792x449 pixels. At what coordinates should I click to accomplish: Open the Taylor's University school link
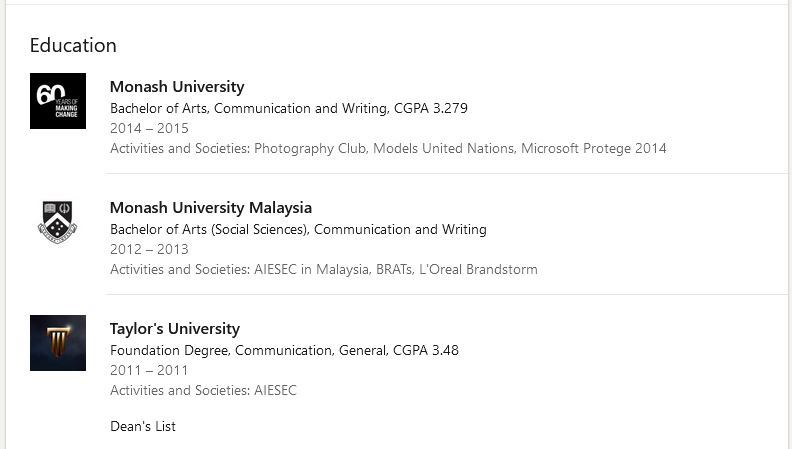coord(175,329)
